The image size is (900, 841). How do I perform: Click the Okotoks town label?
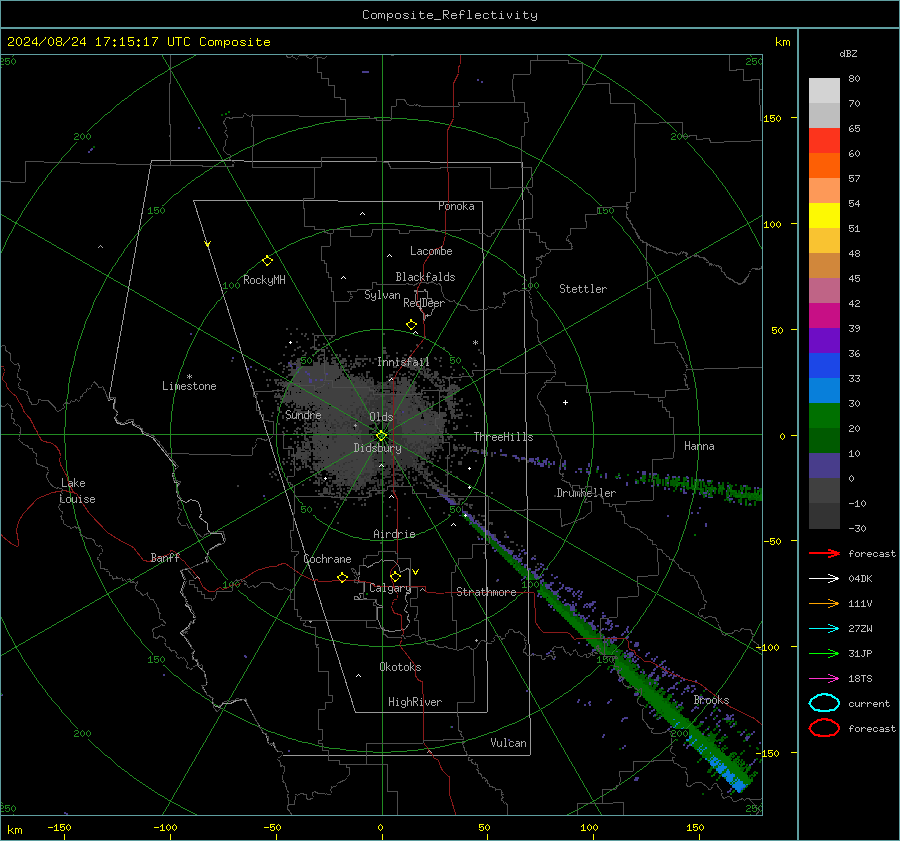(400, 667)
